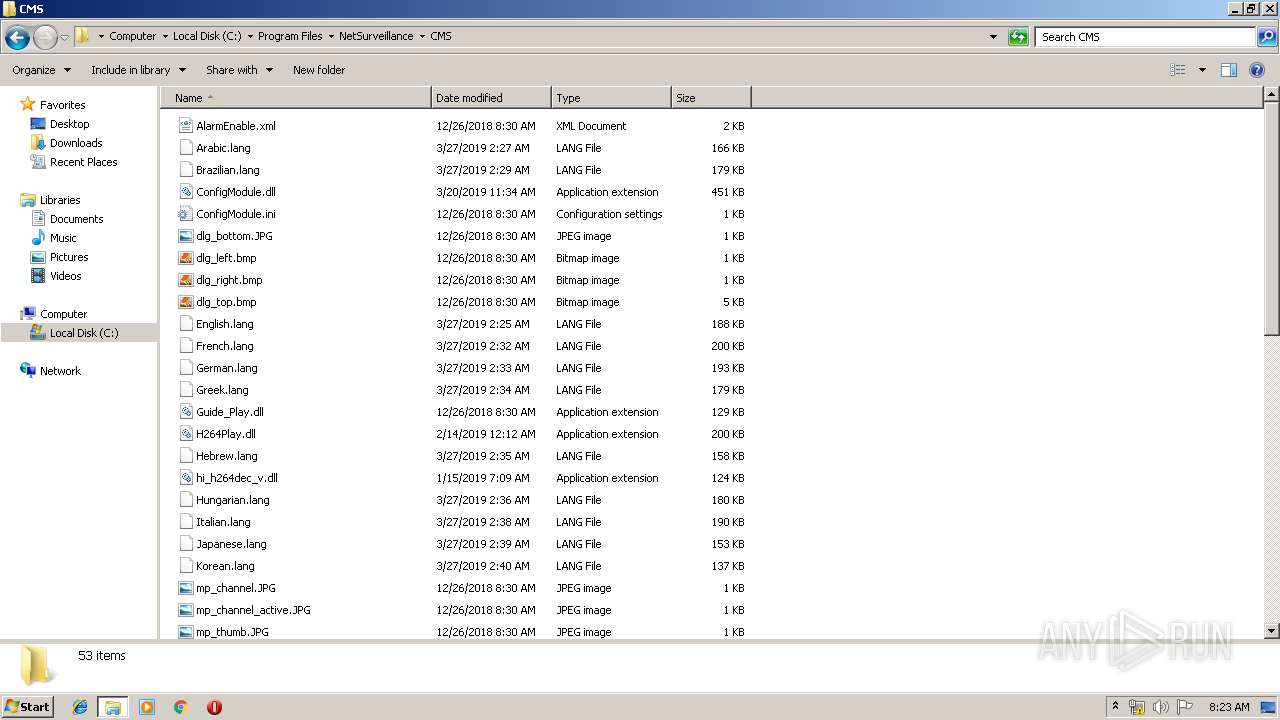Select the mp_channel_active.JPG file
Viewport: 1280px width, 720px height.
(253, 610)
